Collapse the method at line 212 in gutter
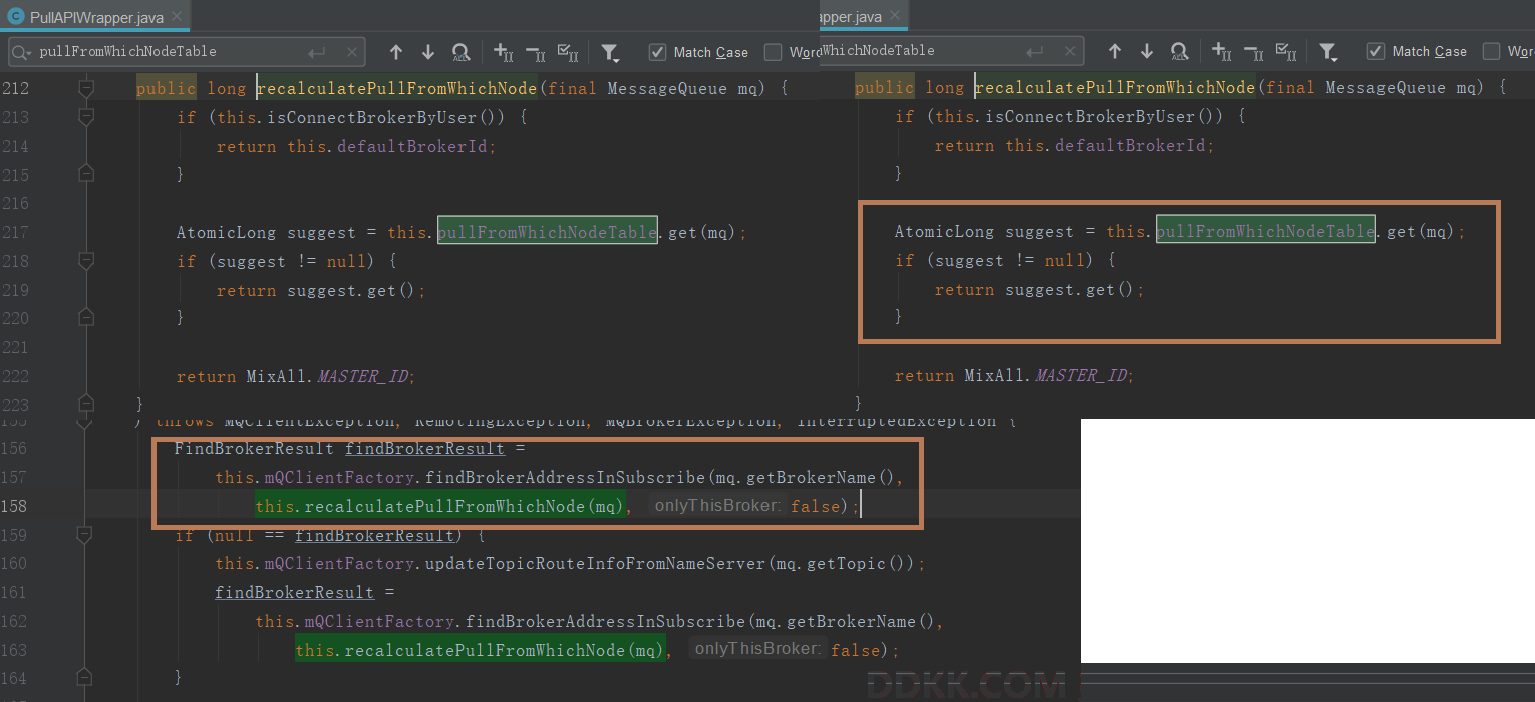The width and height of the screenshot is (1535, 702). [86, 89]
